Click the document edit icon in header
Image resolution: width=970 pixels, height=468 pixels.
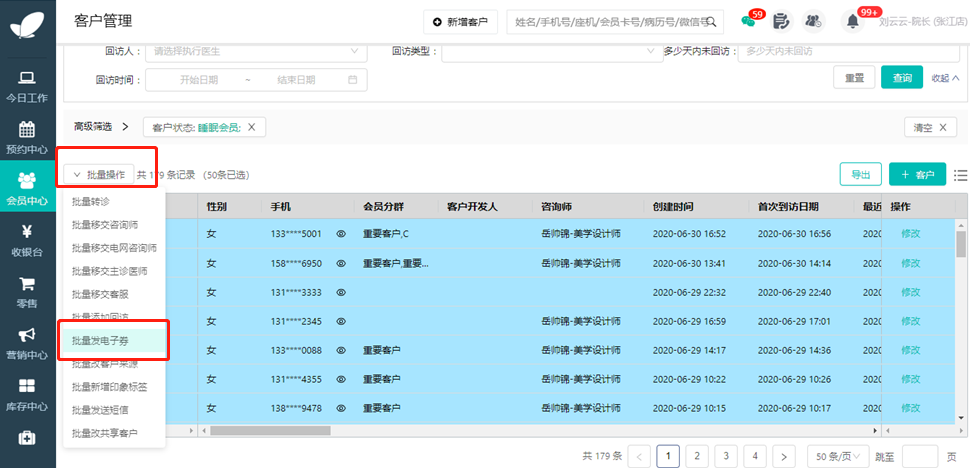pyautogui.click(x=782, y=22)
